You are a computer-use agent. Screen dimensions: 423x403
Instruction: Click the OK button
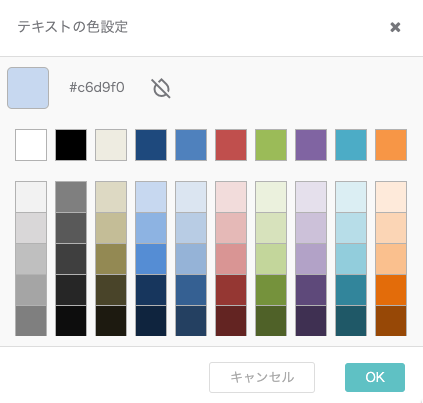(x=375, y=377)
